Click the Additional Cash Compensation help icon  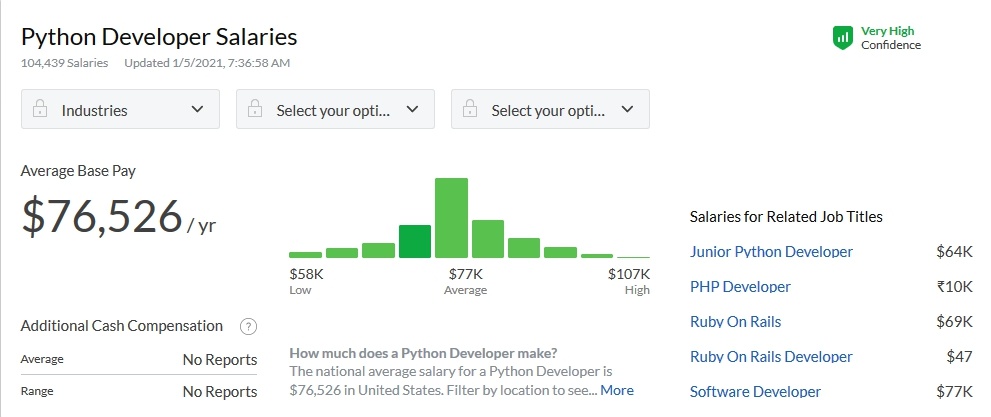point(249,326)
